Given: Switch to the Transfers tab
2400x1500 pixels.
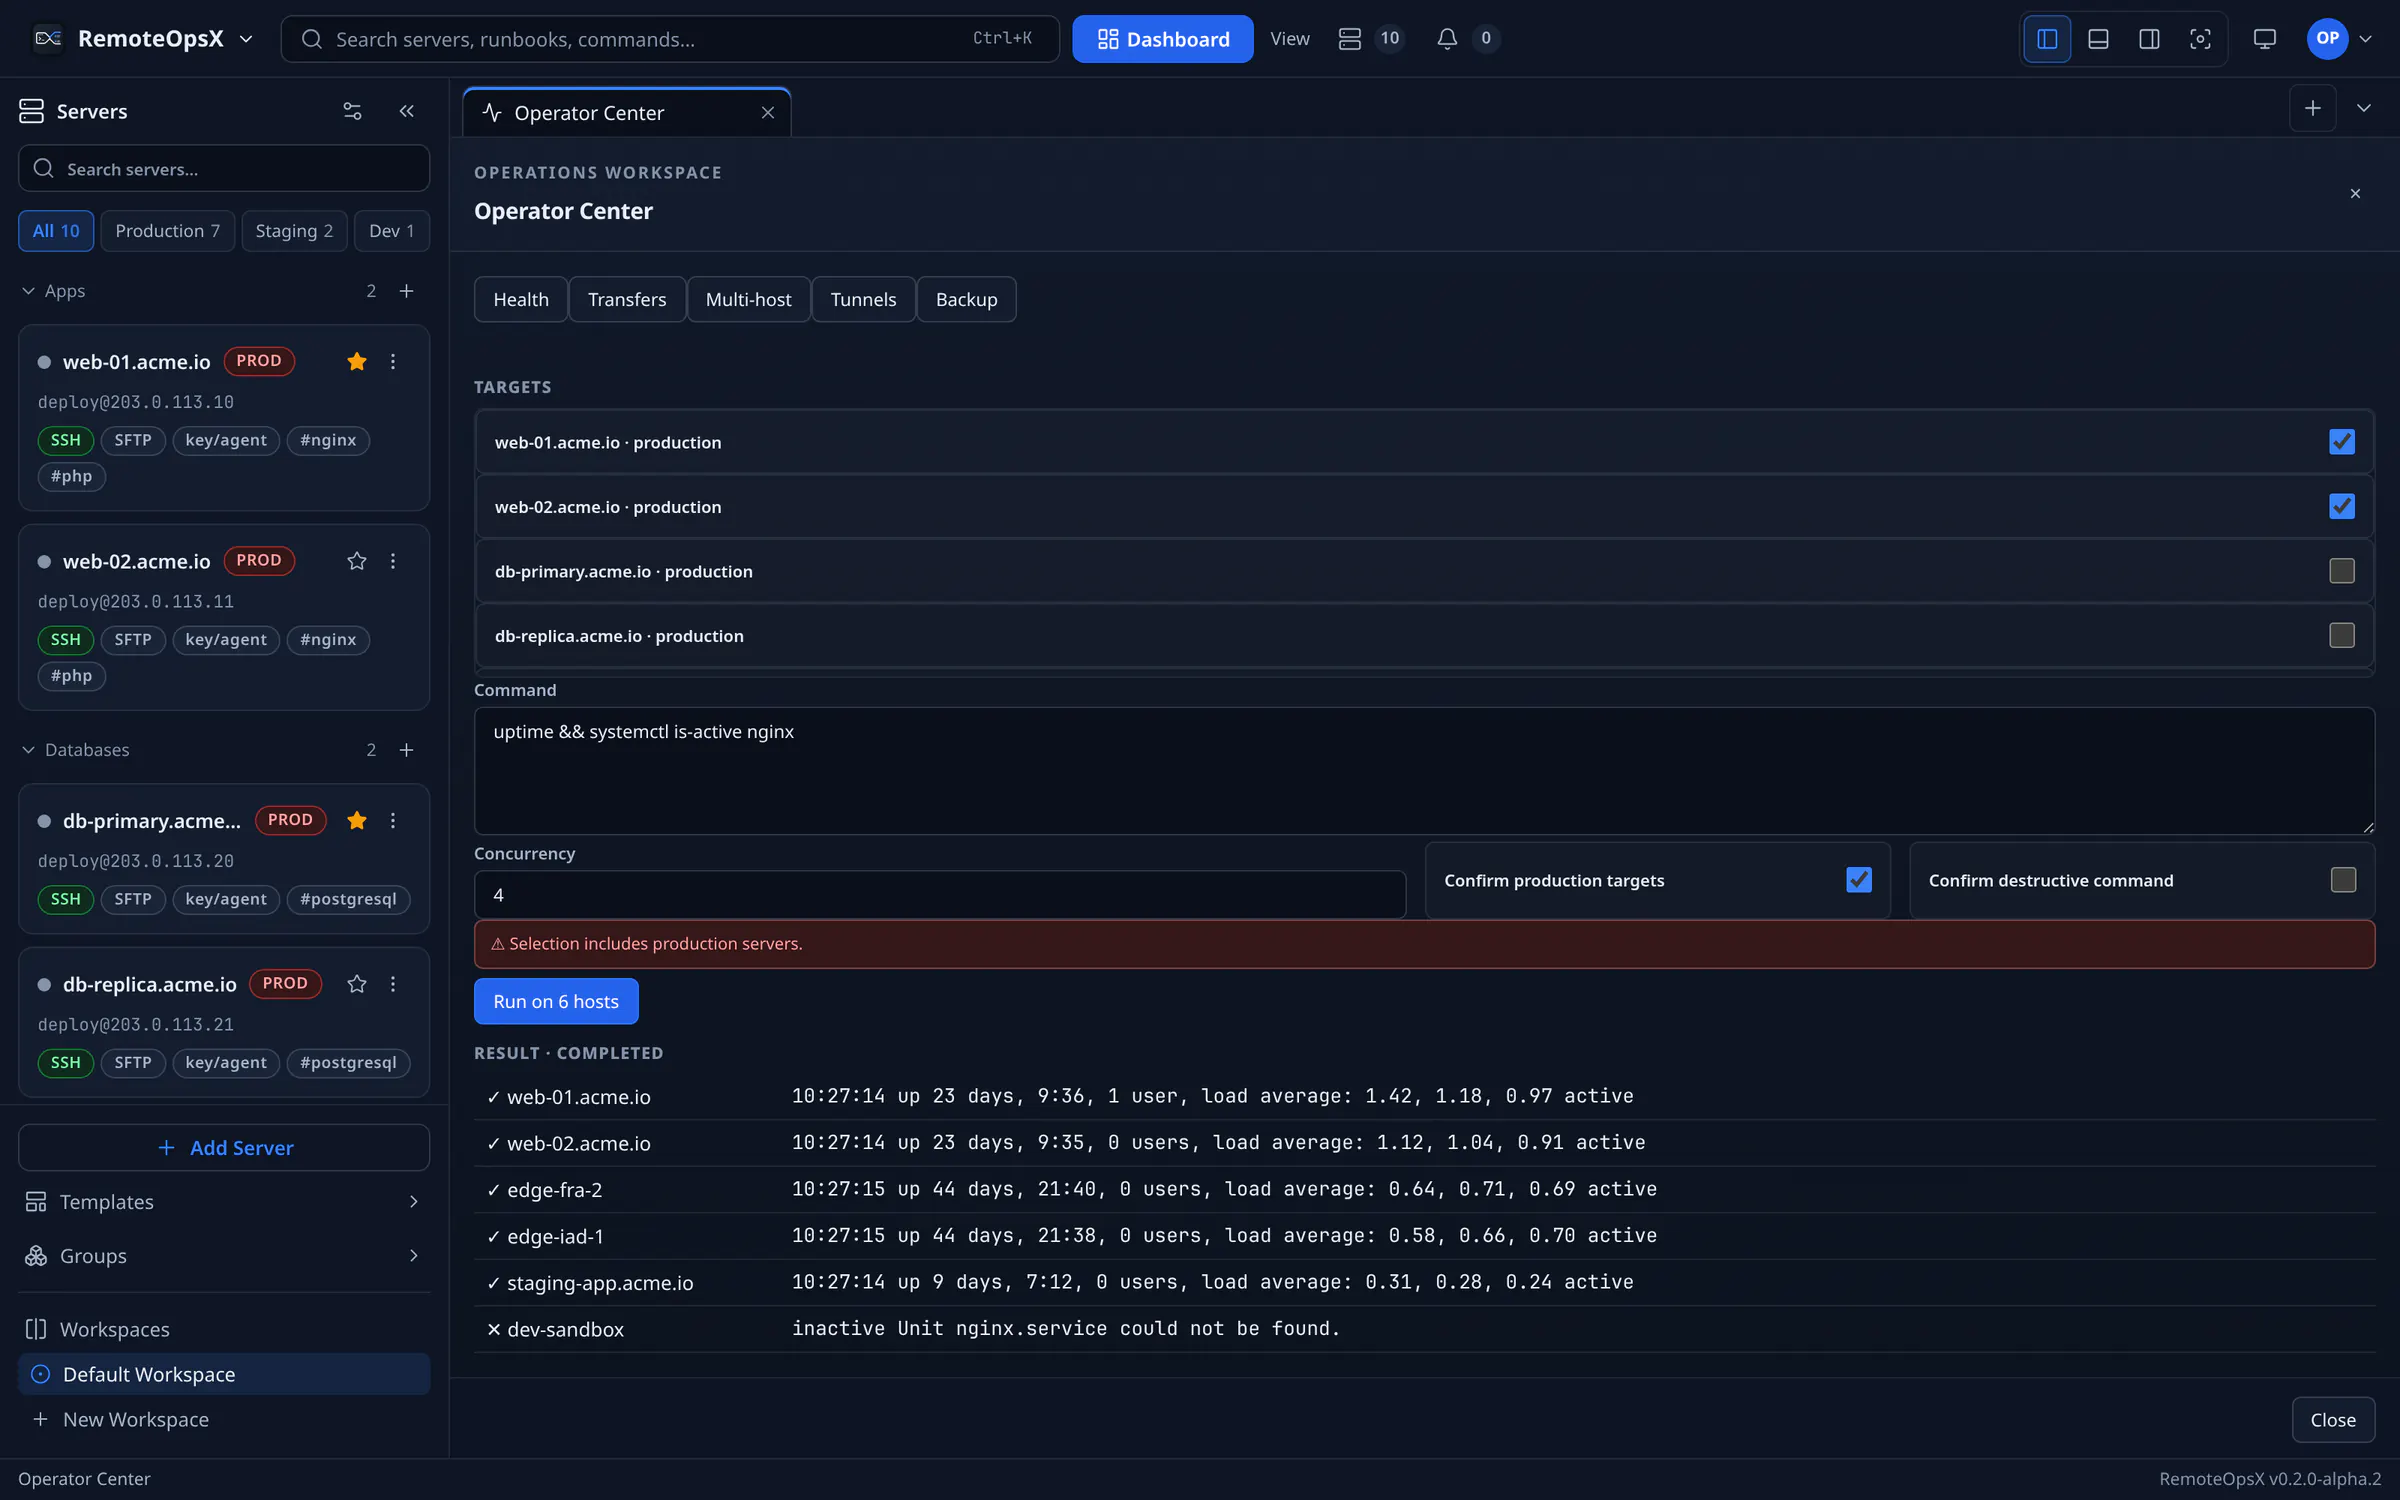Looking at the screenshot, I should 627,300.
